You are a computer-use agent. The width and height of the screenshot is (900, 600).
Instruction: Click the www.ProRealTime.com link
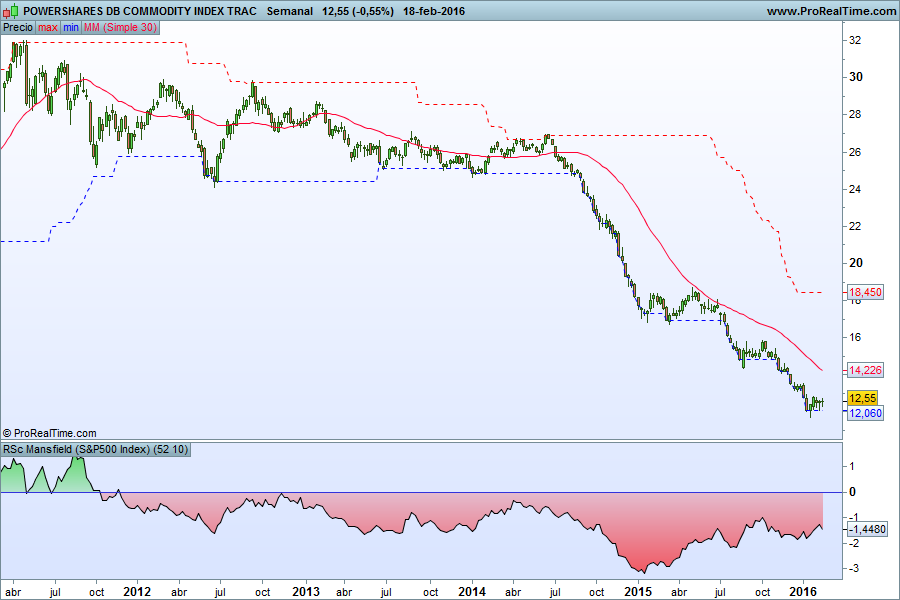[831, 11]
